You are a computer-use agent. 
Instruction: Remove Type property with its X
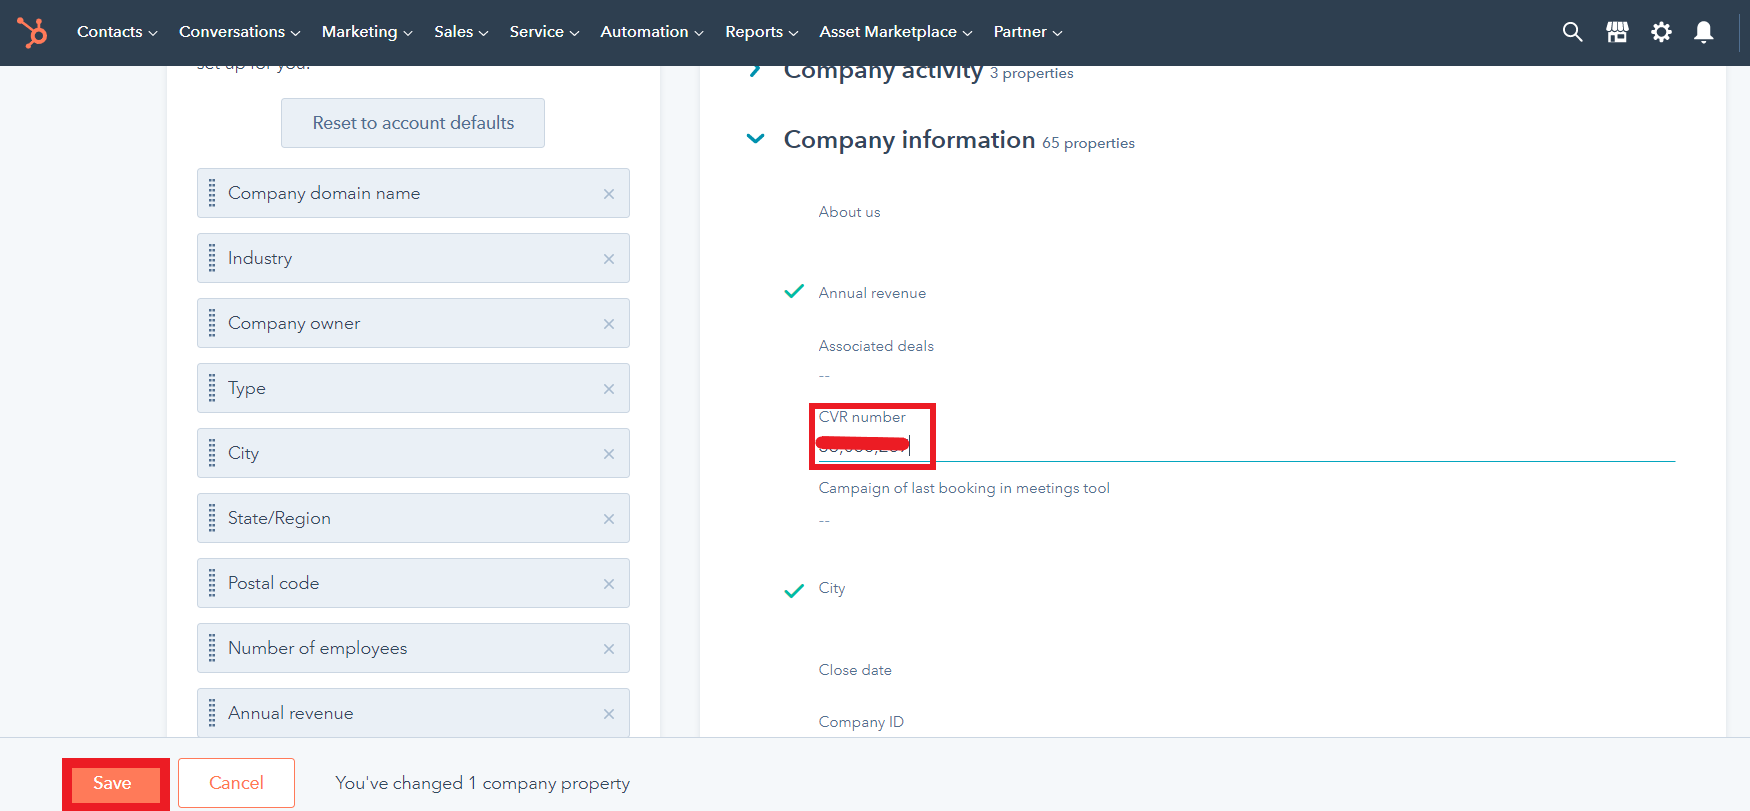tap(609, 389)
